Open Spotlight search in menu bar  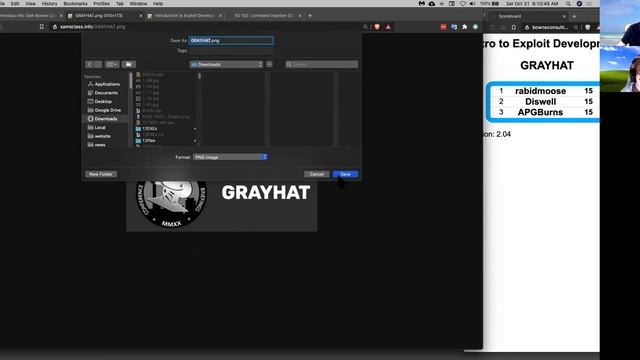tap(568, 3)
